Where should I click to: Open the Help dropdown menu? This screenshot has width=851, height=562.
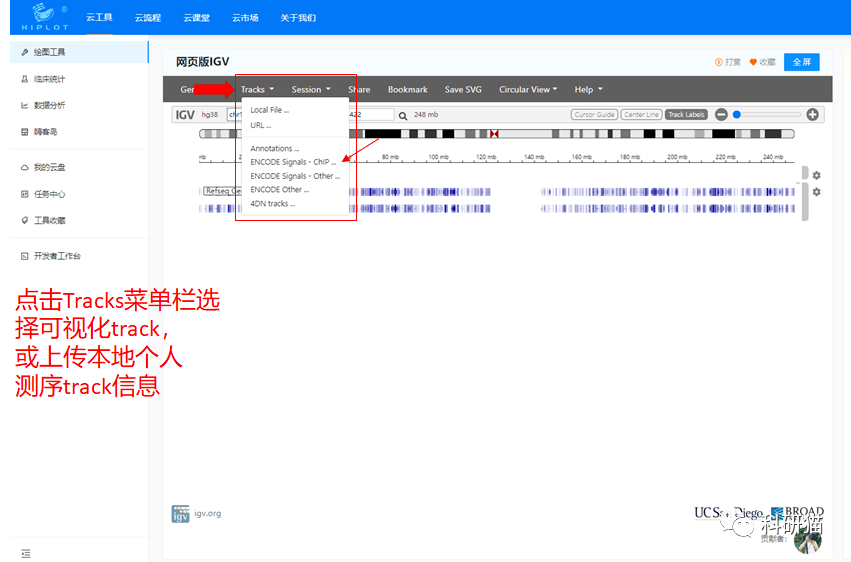tap(588, 90)
